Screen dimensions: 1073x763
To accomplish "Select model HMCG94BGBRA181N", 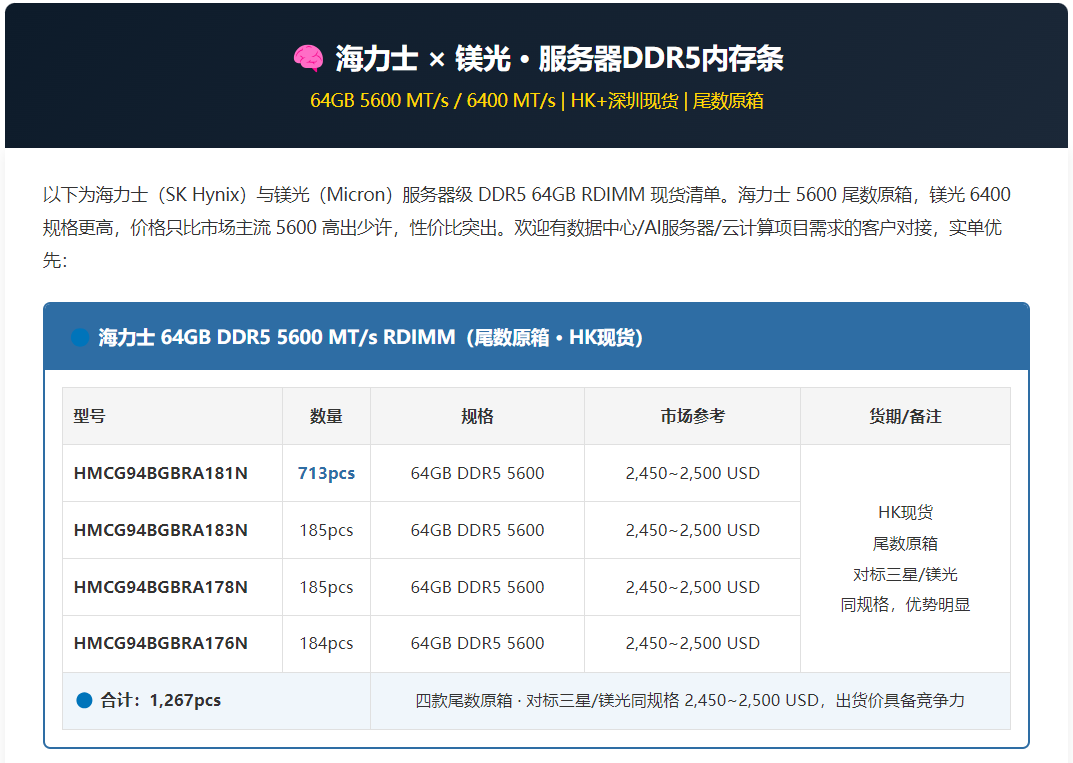I will pyautogui.click(x=161, y=473).
